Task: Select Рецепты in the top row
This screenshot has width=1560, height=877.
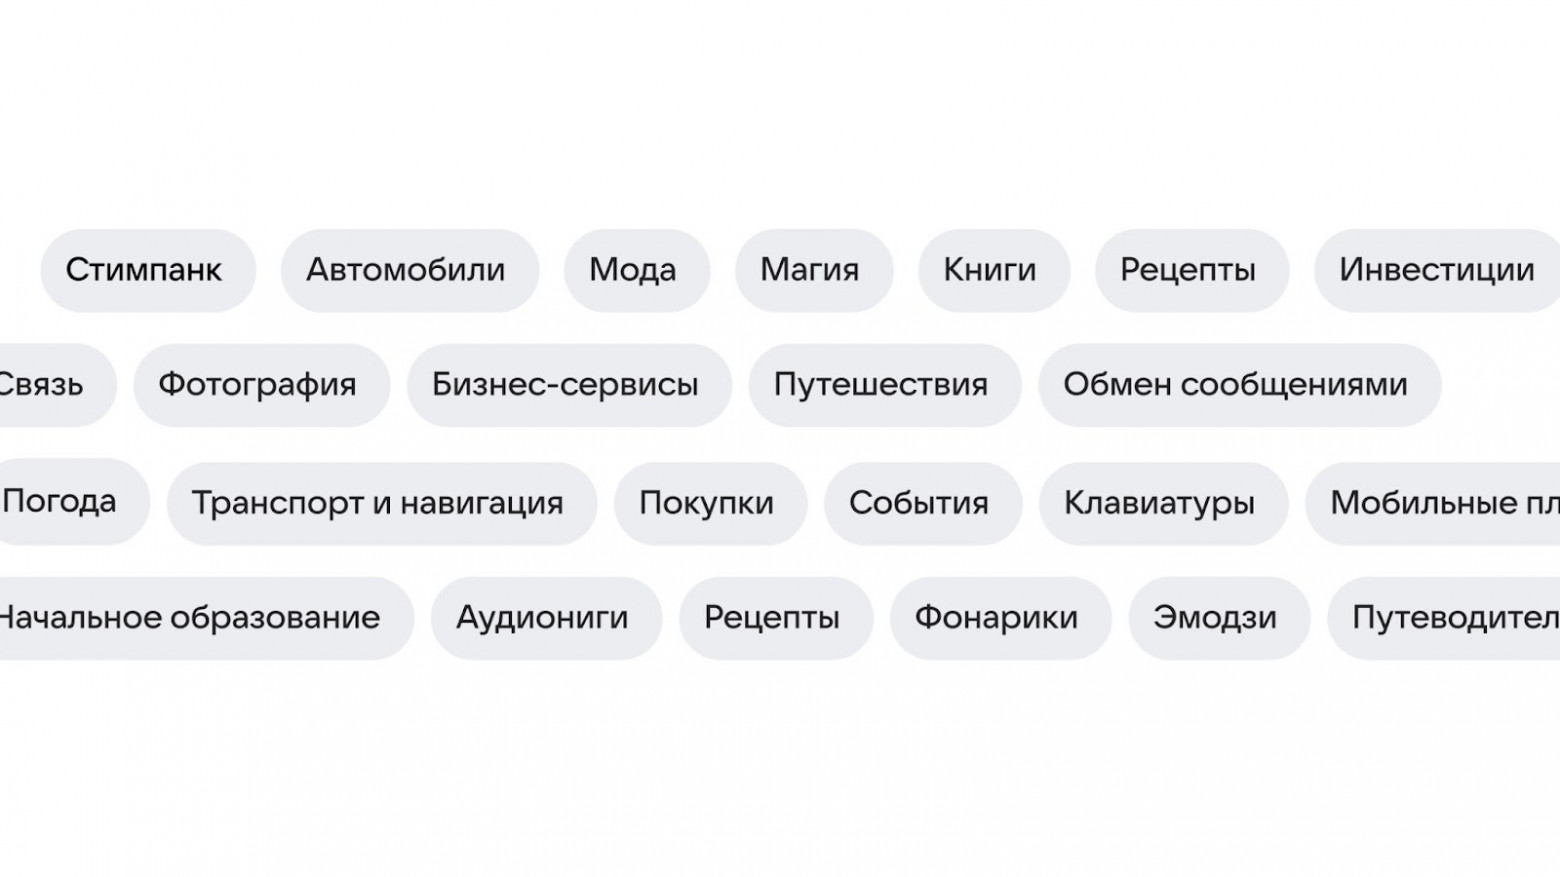Action: [1191, 270]
